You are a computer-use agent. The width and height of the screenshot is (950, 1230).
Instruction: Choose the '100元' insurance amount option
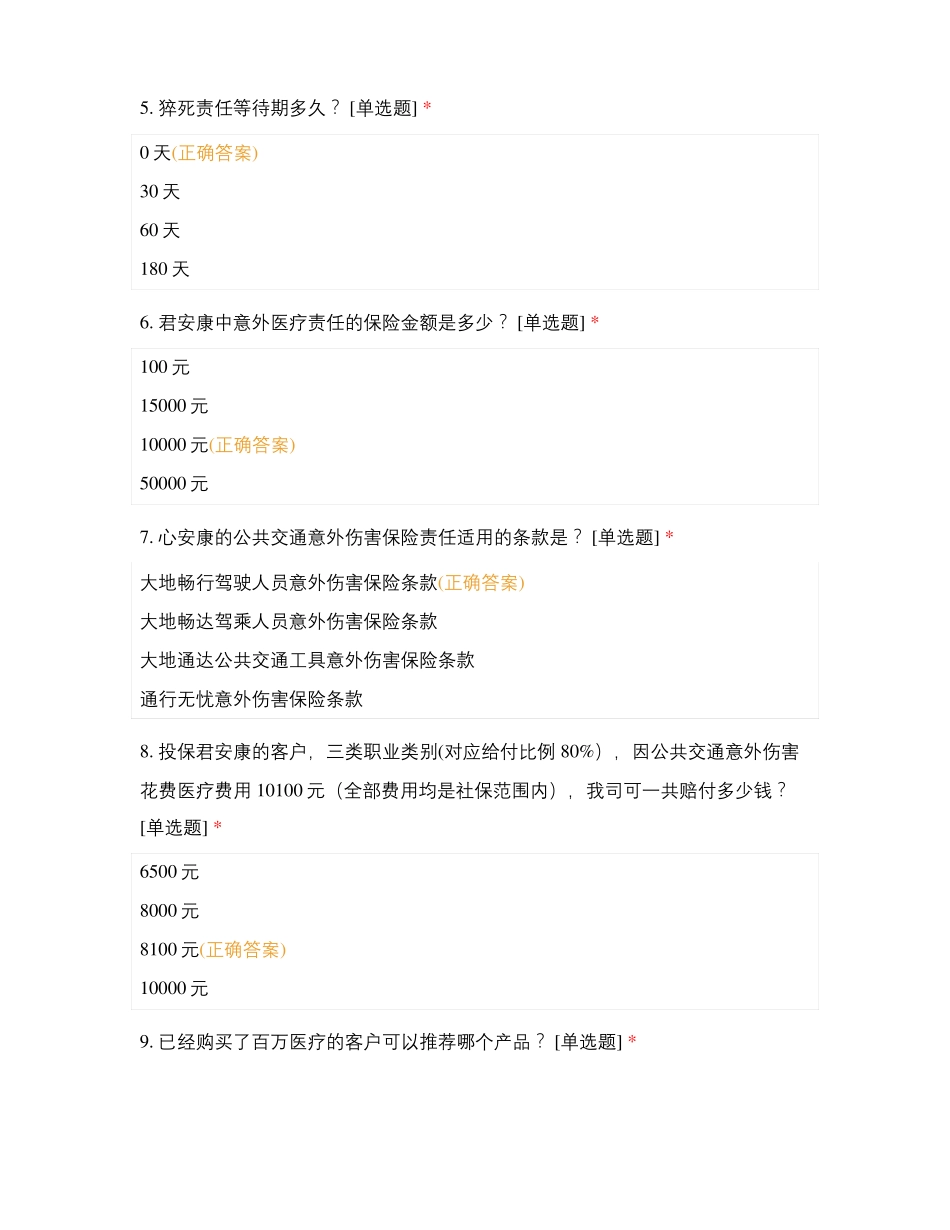[165, 368]
